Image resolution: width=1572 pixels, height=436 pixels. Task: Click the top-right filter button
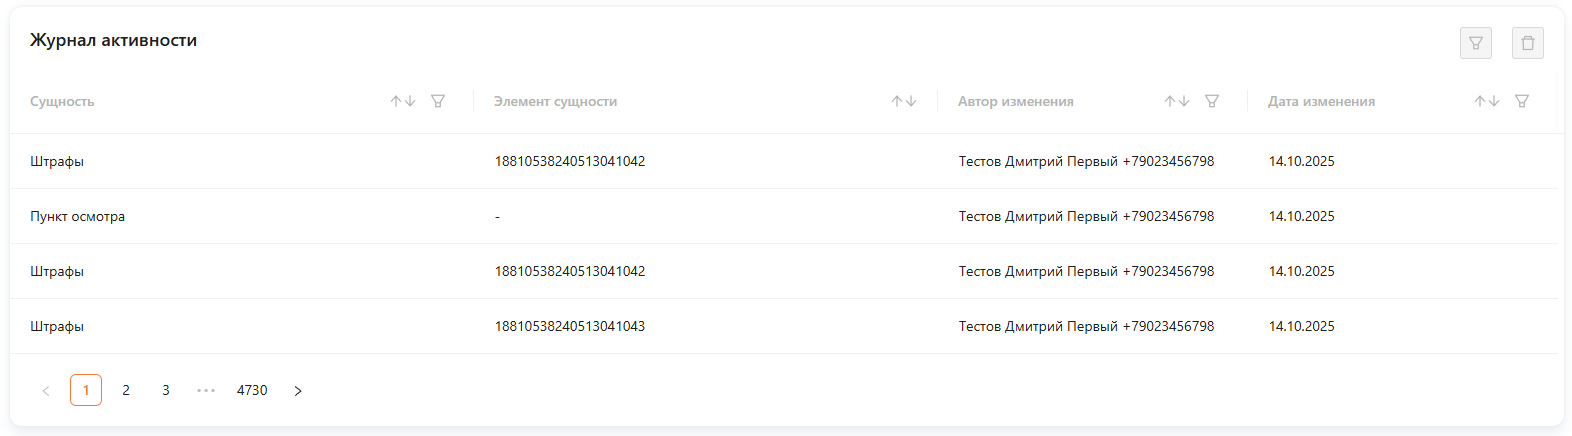click(1476, 43)
